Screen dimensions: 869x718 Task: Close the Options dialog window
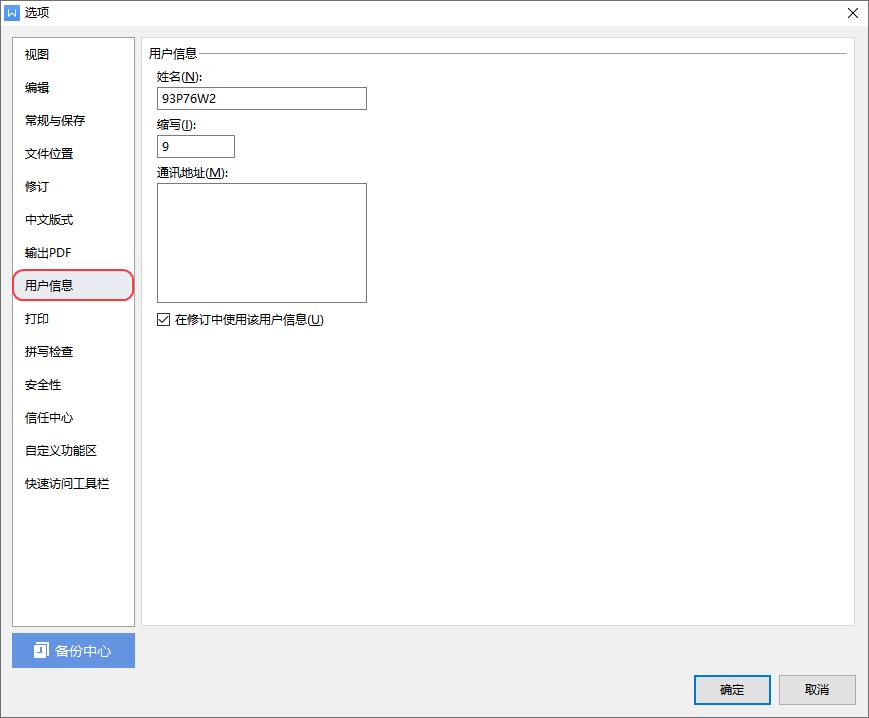coord(852,13)
